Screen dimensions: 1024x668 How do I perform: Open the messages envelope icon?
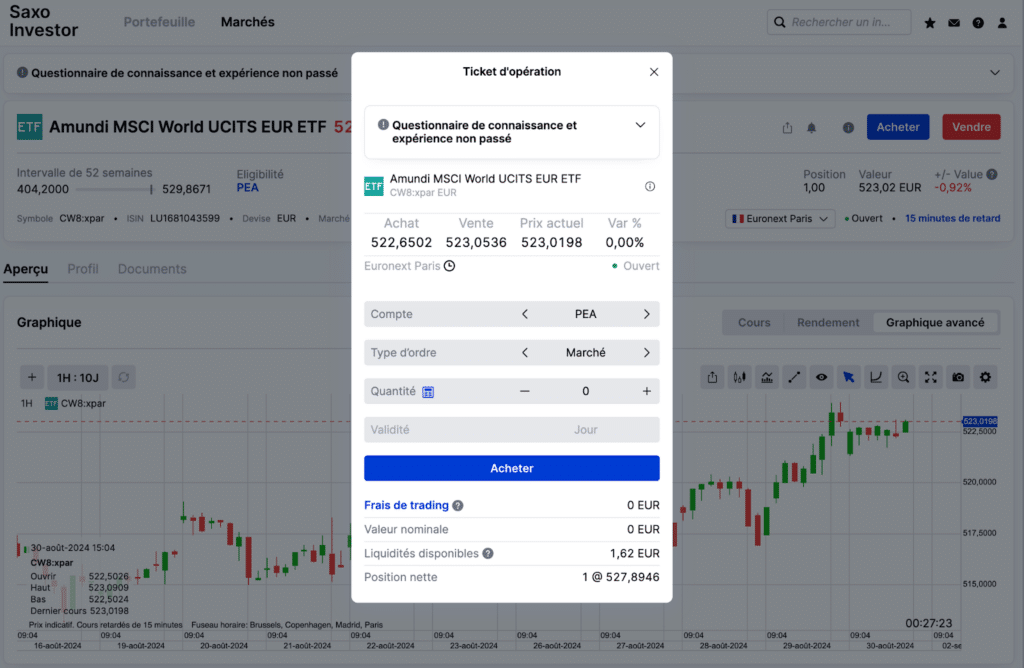point(954,23)
